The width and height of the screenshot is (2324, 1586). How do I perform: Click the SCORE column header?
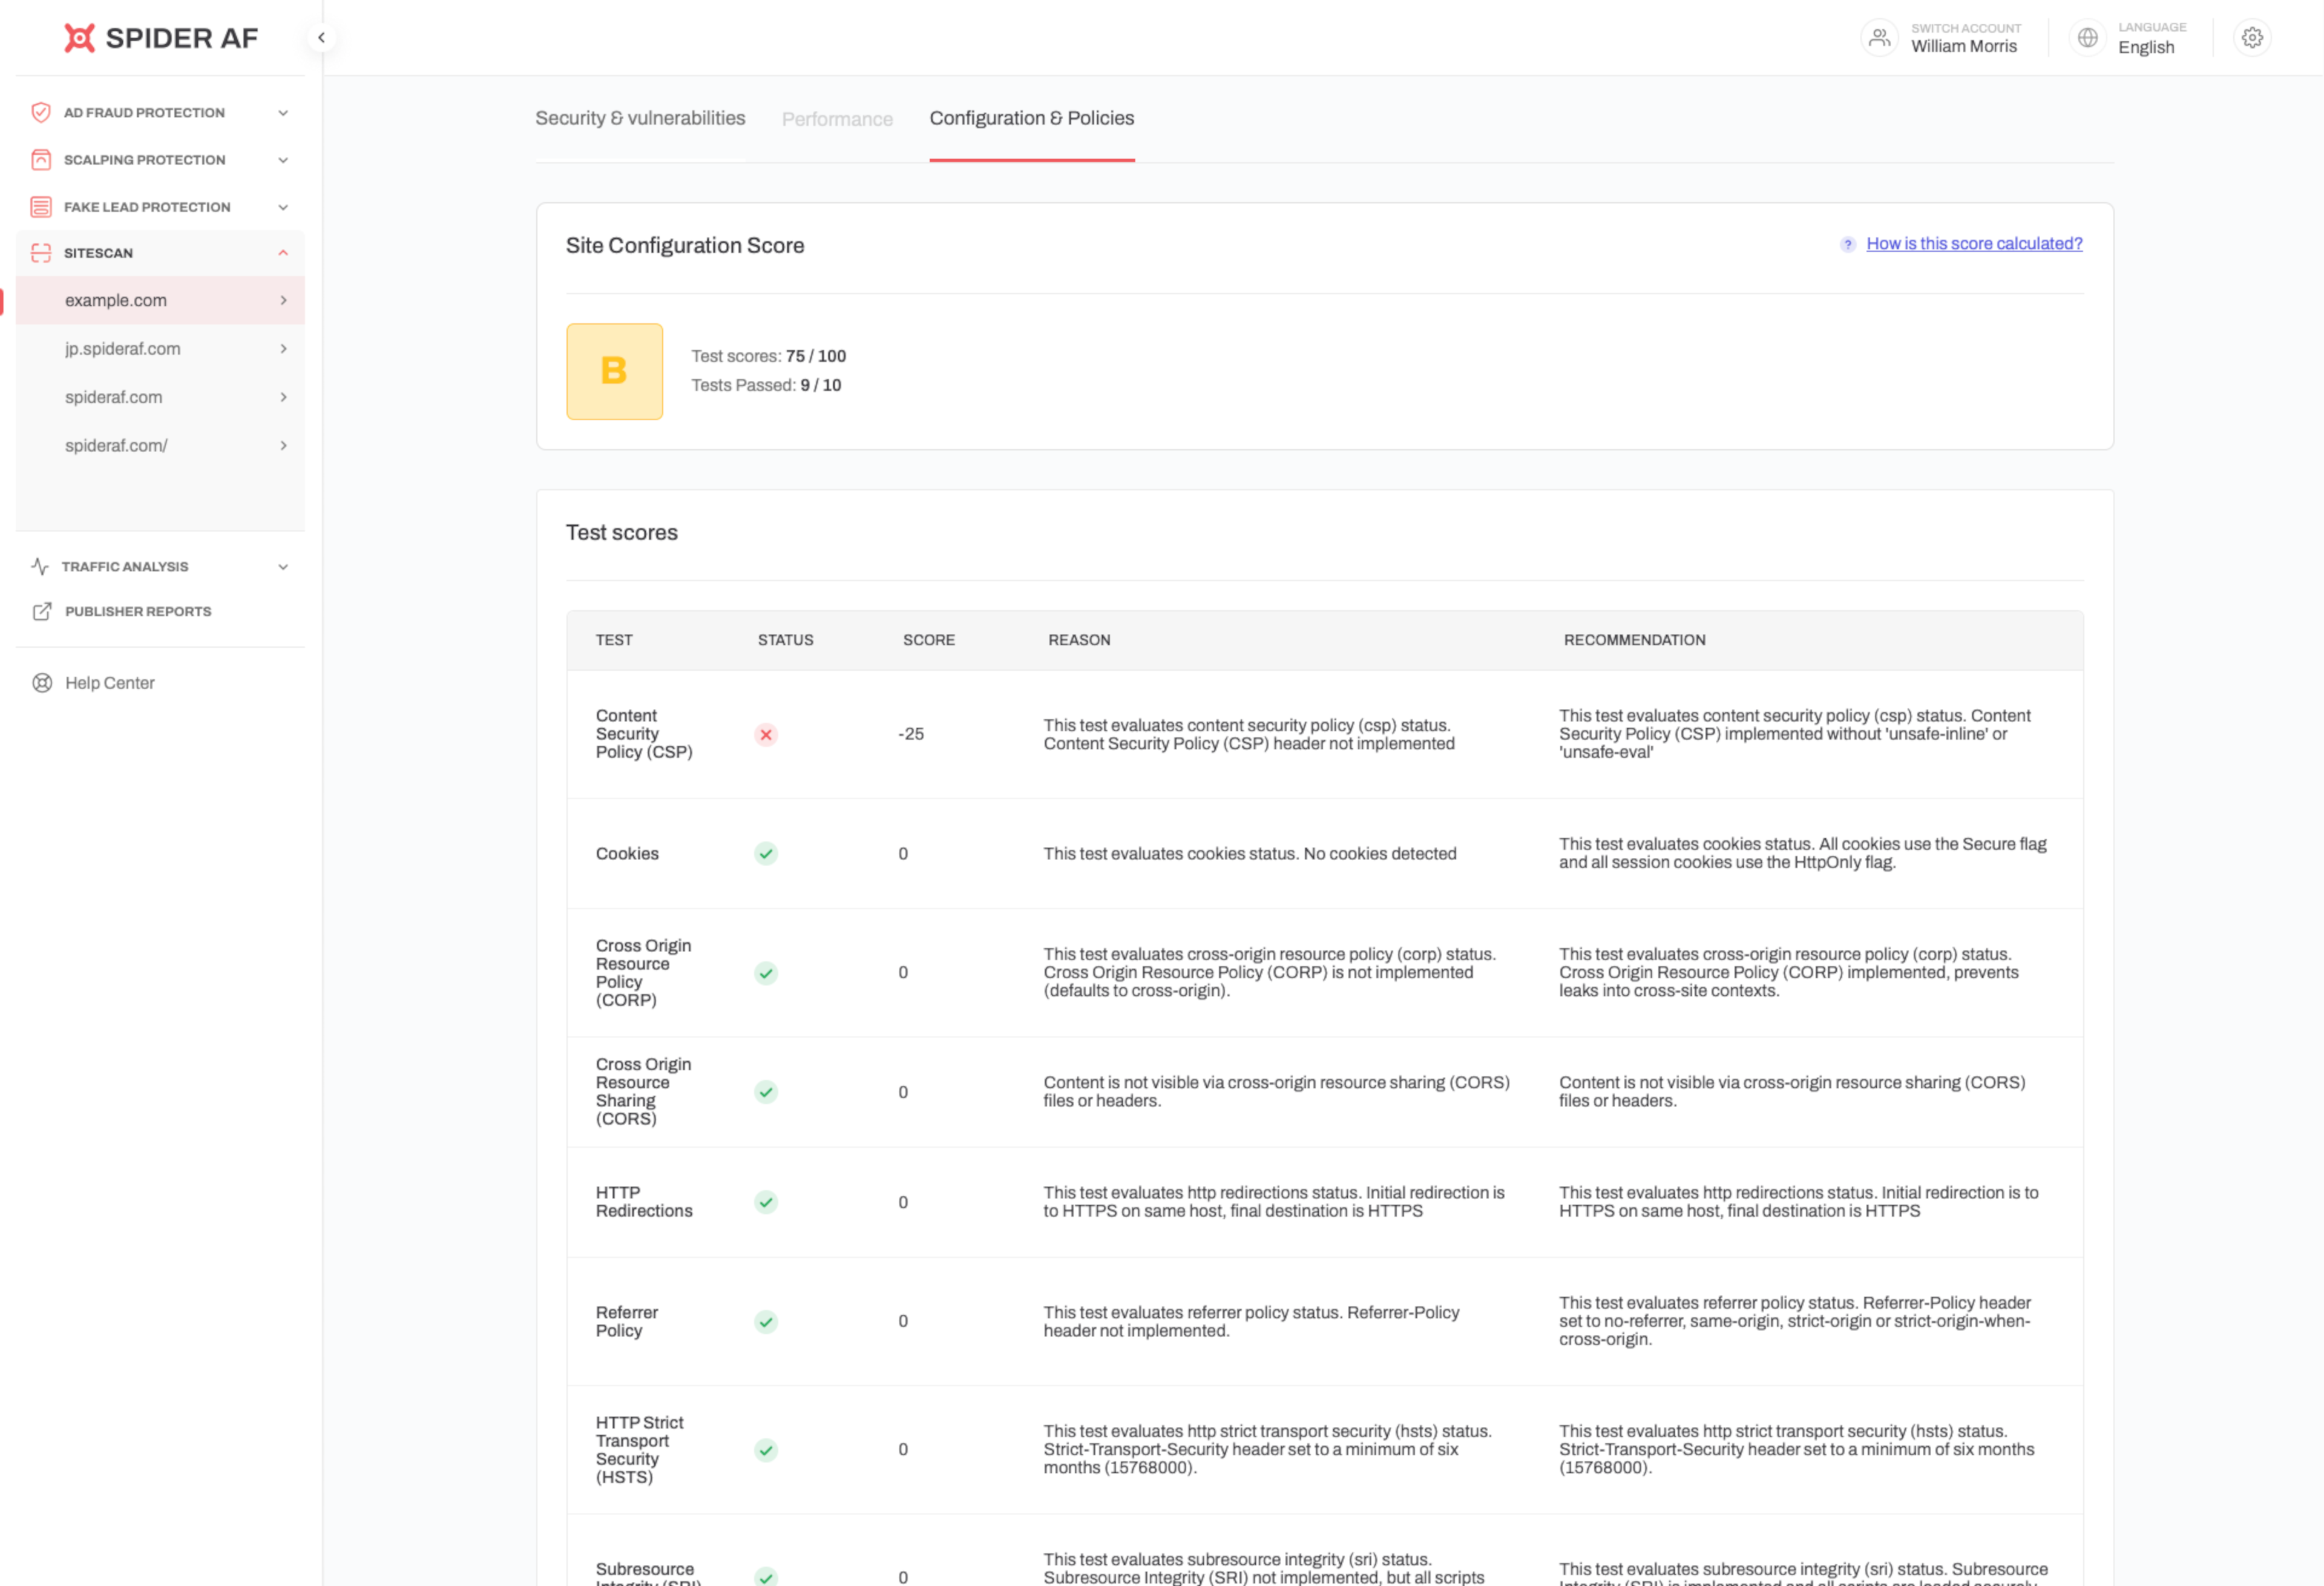click(x=929, y=640)
